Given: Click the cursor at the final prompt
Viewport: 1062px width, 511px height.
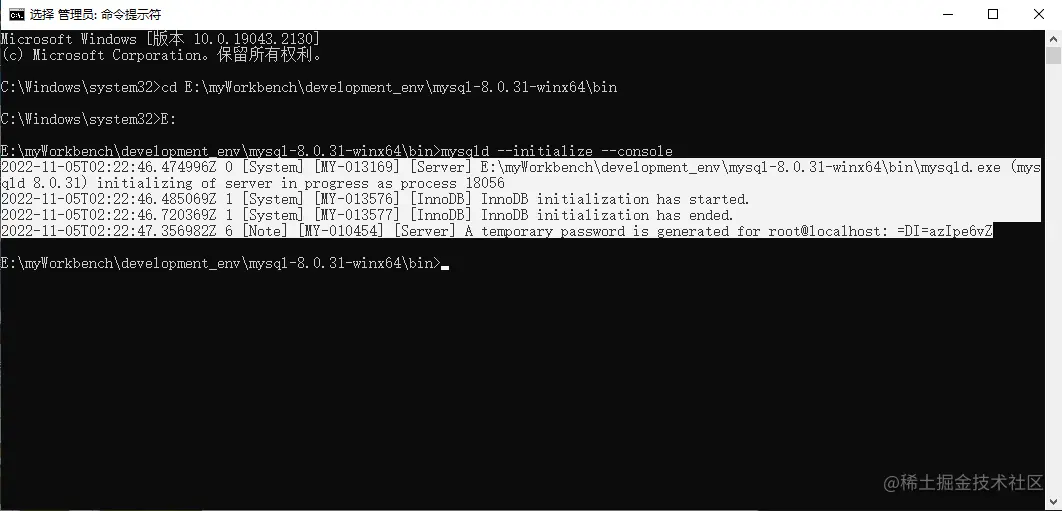Looking at the screenshot, I should click(445, 268).
